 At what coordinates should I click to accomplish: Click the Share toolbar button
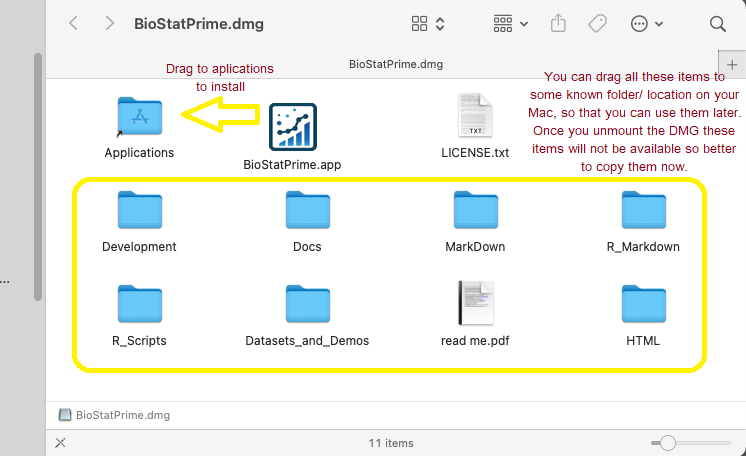click(558, 23)
